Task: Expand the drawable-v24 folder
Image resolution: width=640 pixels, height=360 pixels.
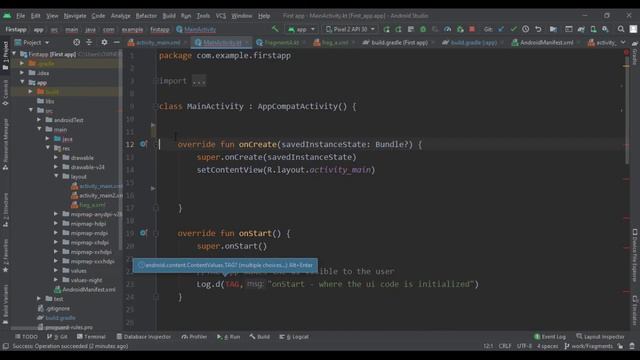Action: click(x=56, y=167)
